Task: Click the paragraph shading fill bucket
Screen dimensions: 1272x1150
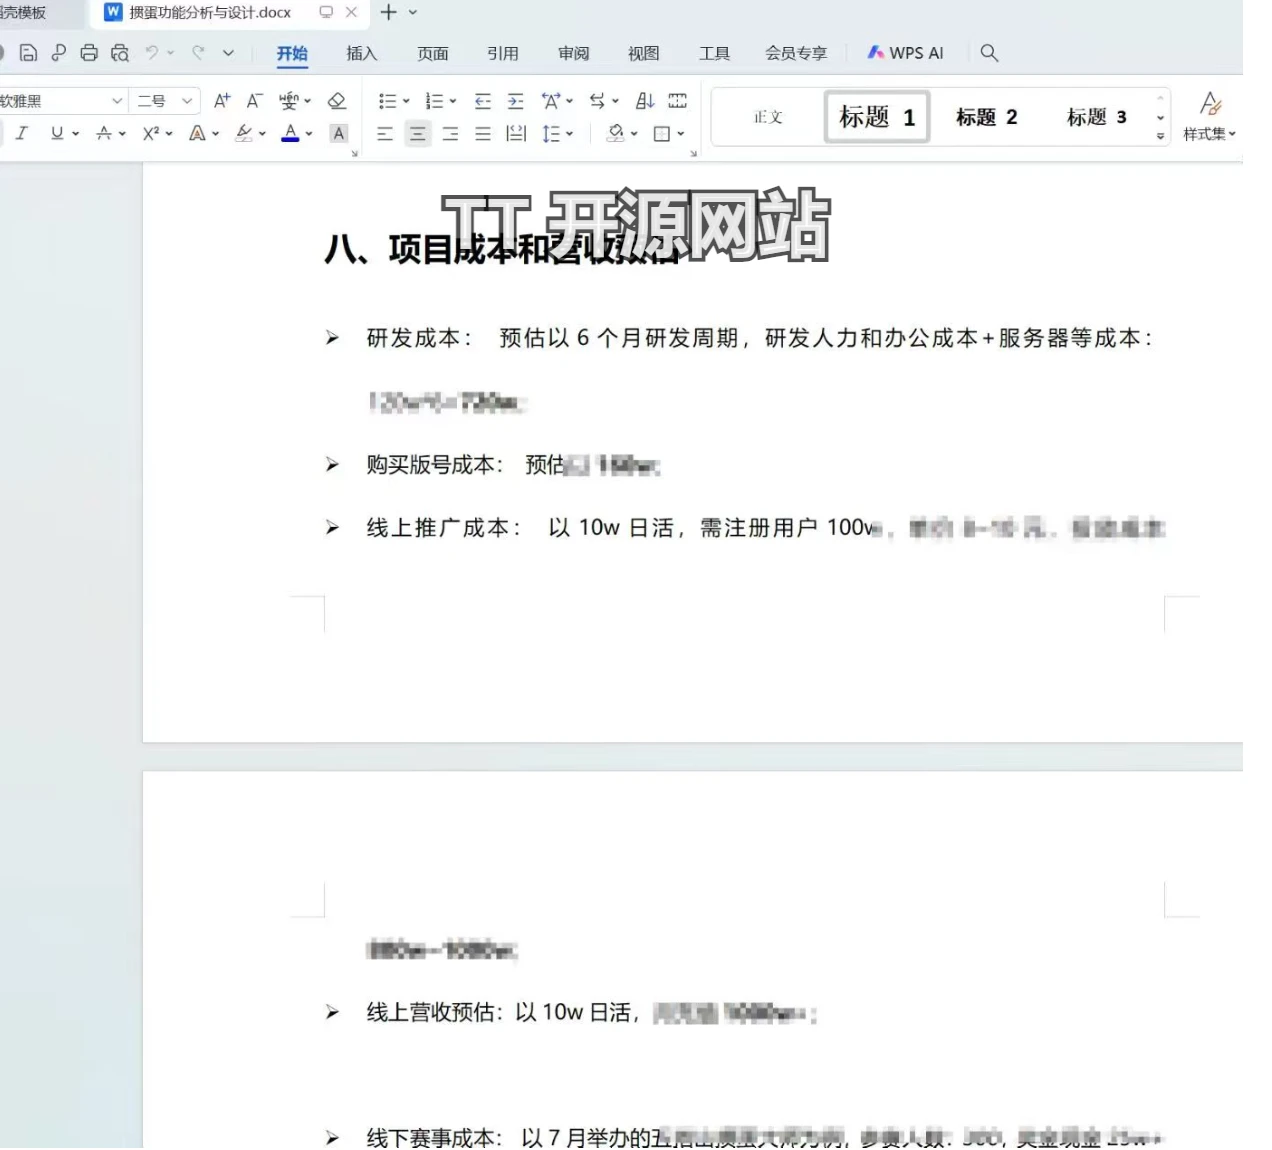Action: point(616,133)
